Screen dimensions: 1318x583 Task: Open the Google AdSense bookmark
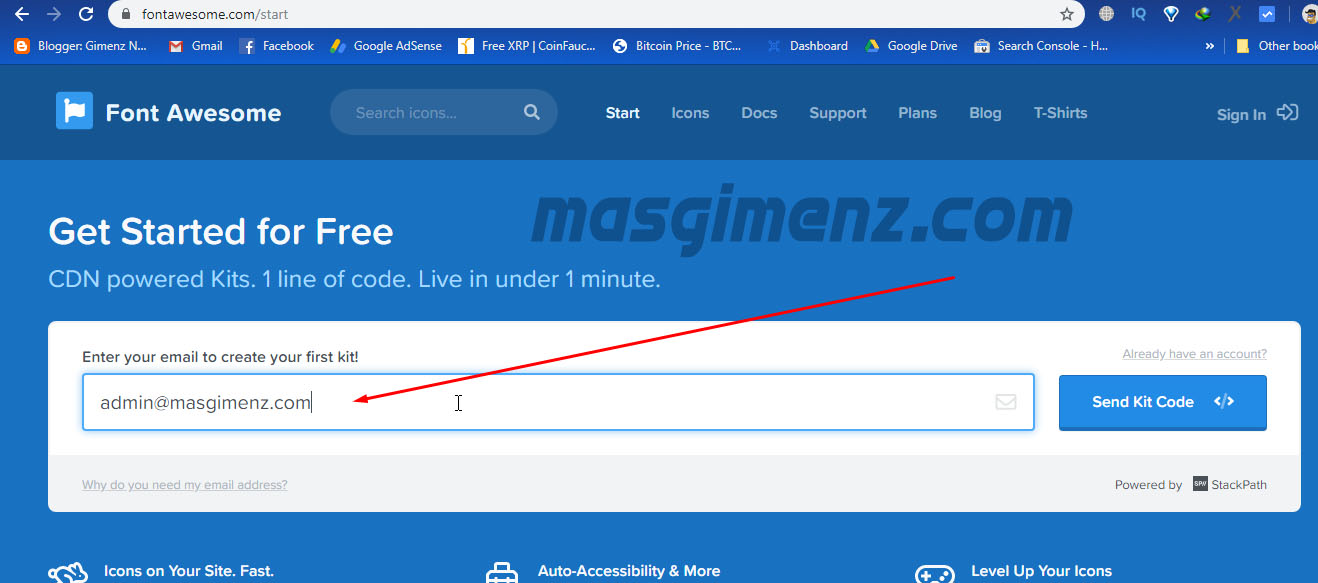pyautogui.click(x=386, y=46)
